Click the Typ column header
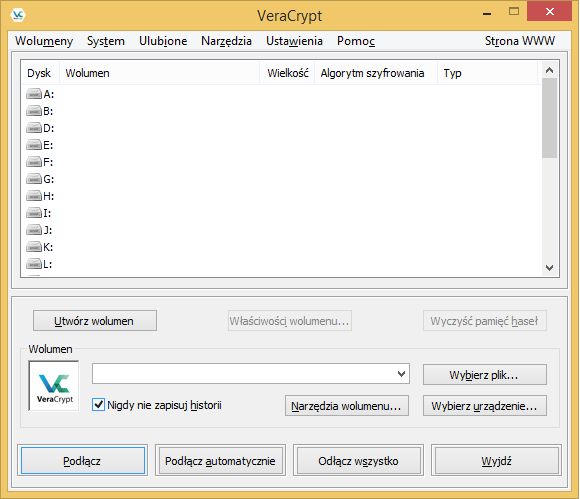The width and height of the screenshot is (580, 499). [x=488, y=73]
